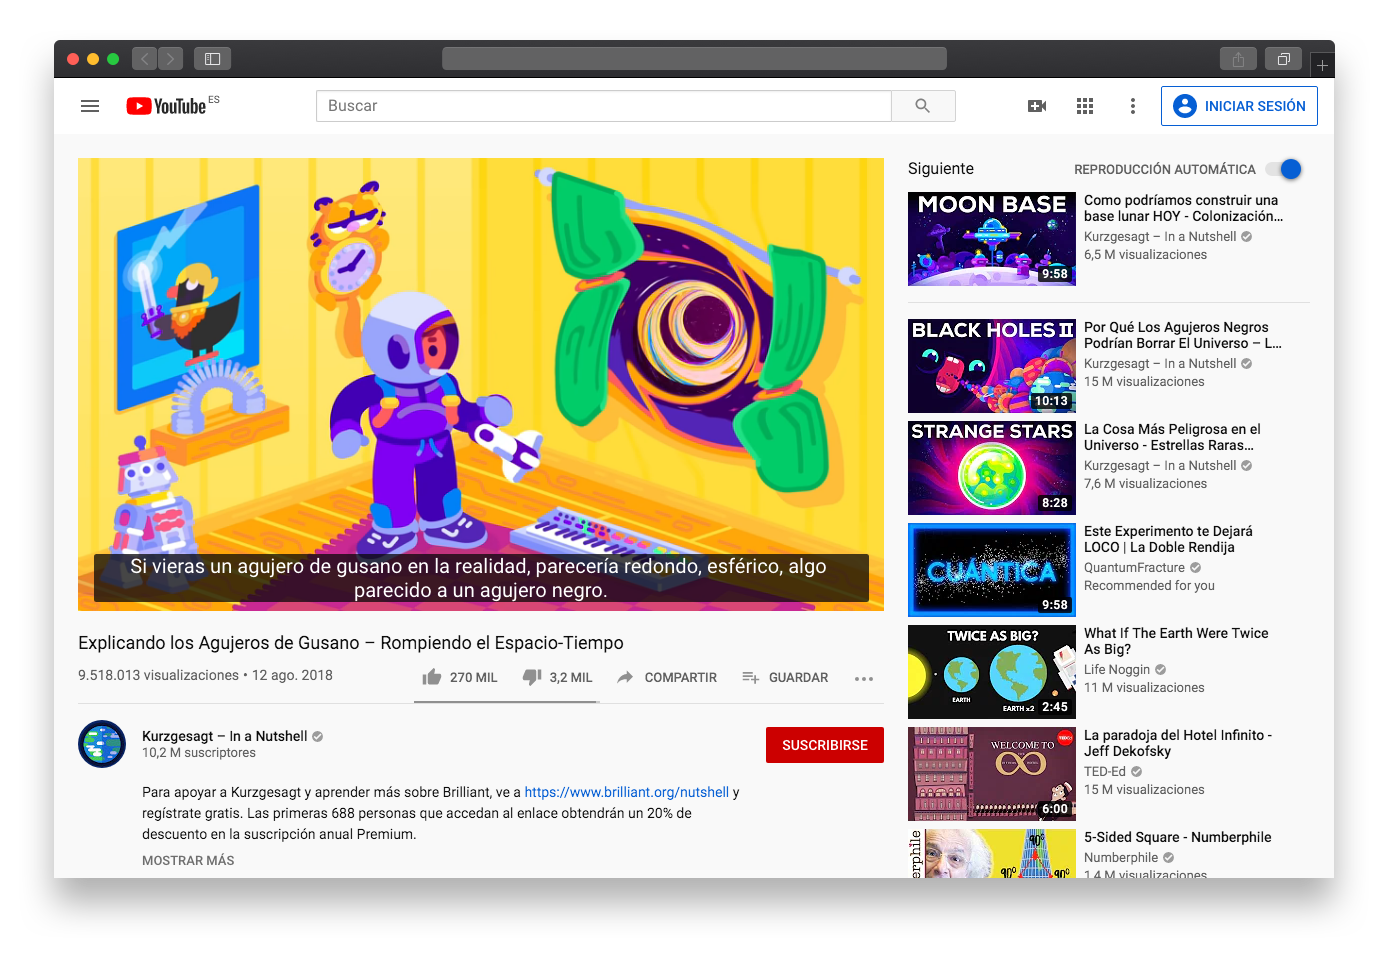
Task: Click Life Noggin channel name
Action: (1117, 669)
